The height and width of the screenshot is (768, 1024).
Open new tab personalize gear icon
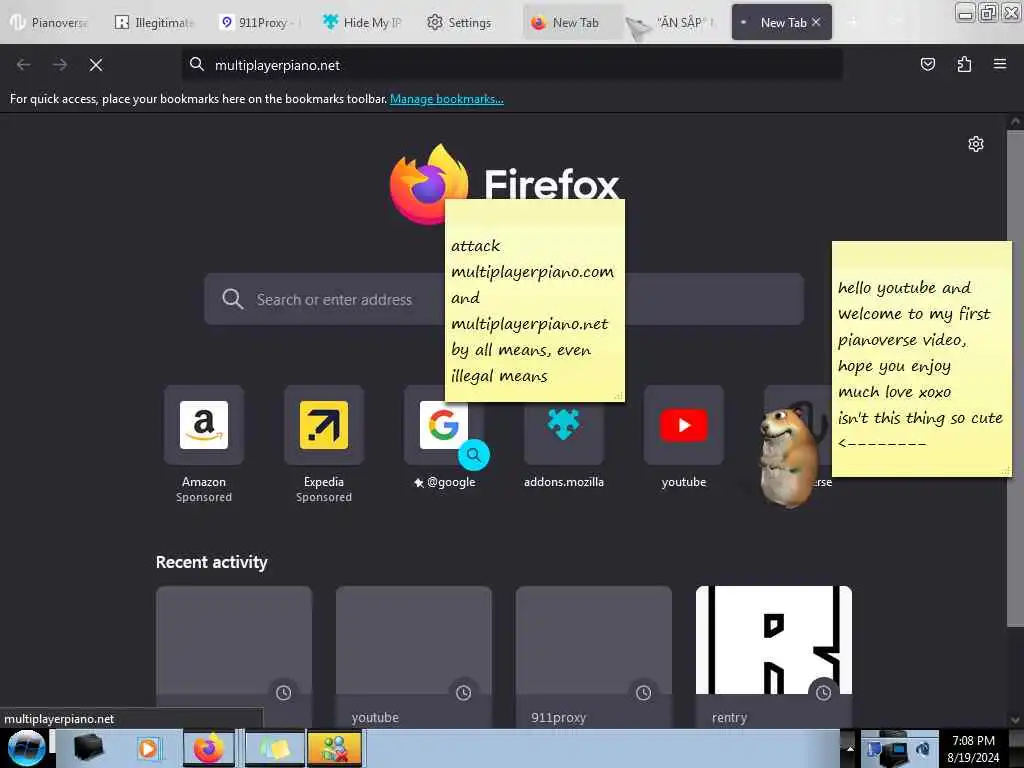pyautogui.click(x=976, y=144)
